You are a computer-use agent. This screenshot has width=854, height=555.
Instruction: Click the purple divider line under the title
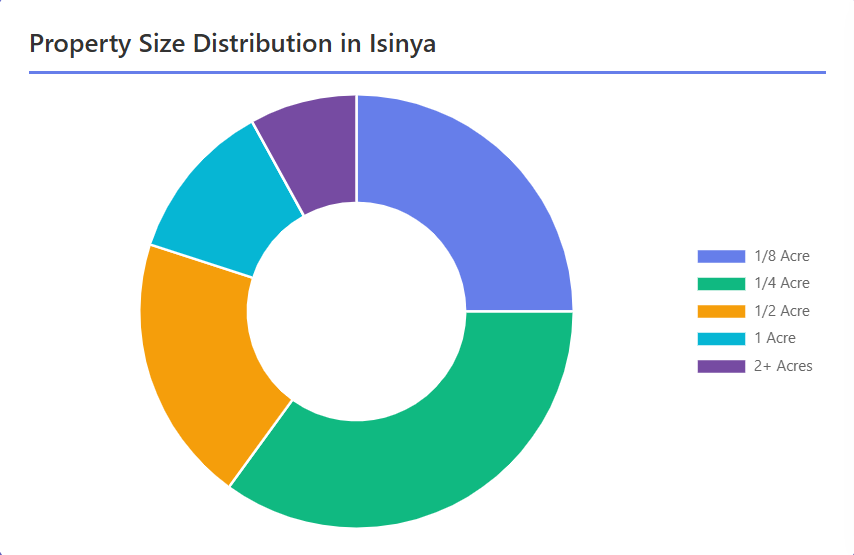tap(427, 72)
